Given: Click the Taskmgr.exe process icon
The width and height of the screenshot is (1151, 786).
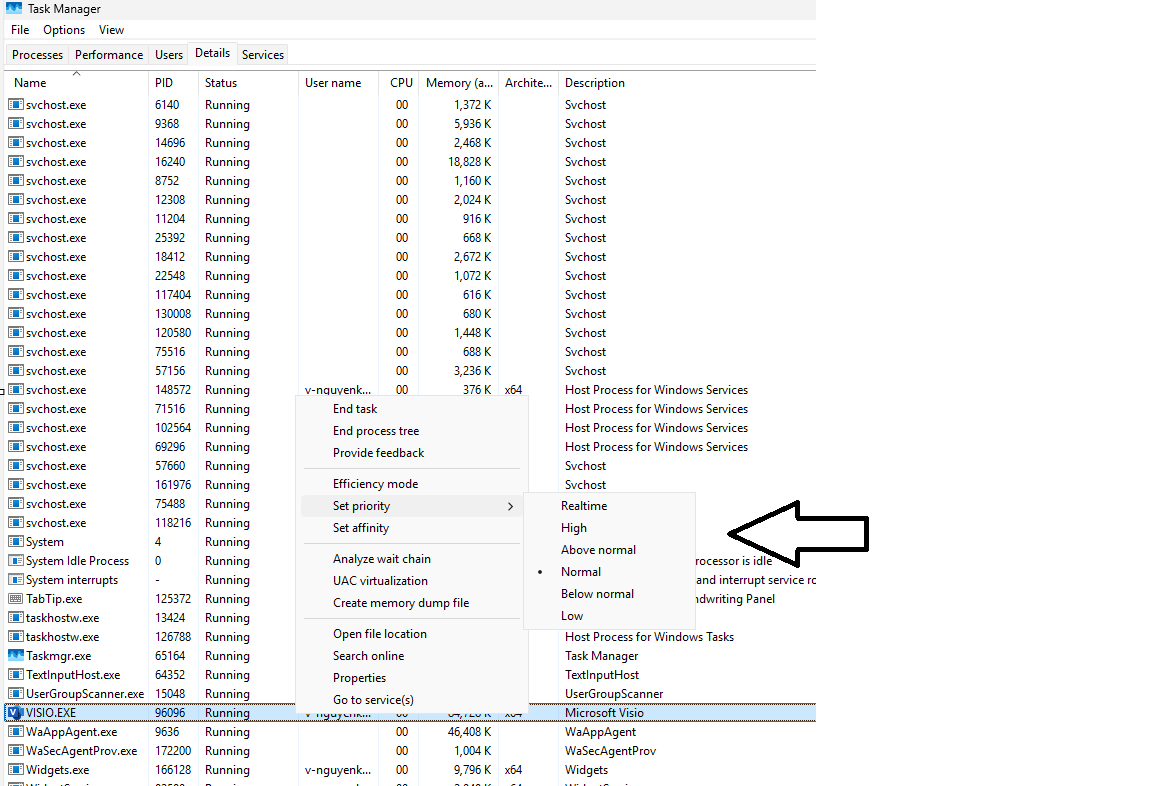Looking at the screenshot, I should coord(14,655).
